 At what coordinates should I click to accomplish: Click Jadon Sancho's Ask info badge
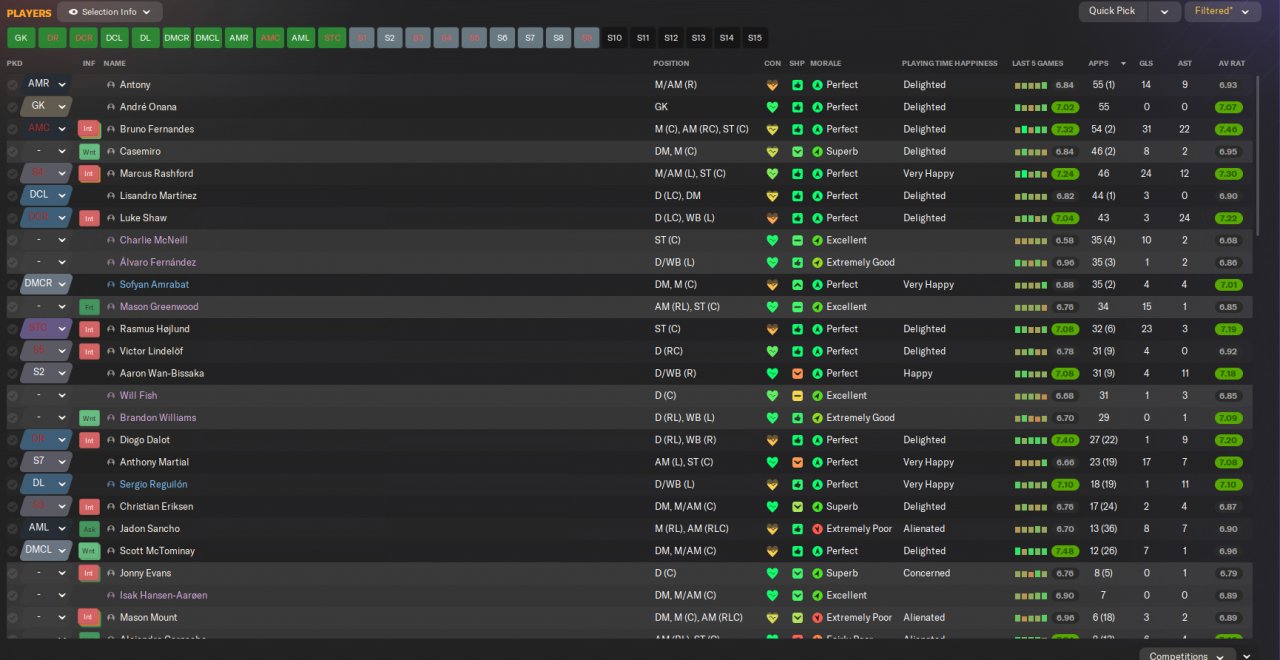pyautogui.click(x=89, y=529)
